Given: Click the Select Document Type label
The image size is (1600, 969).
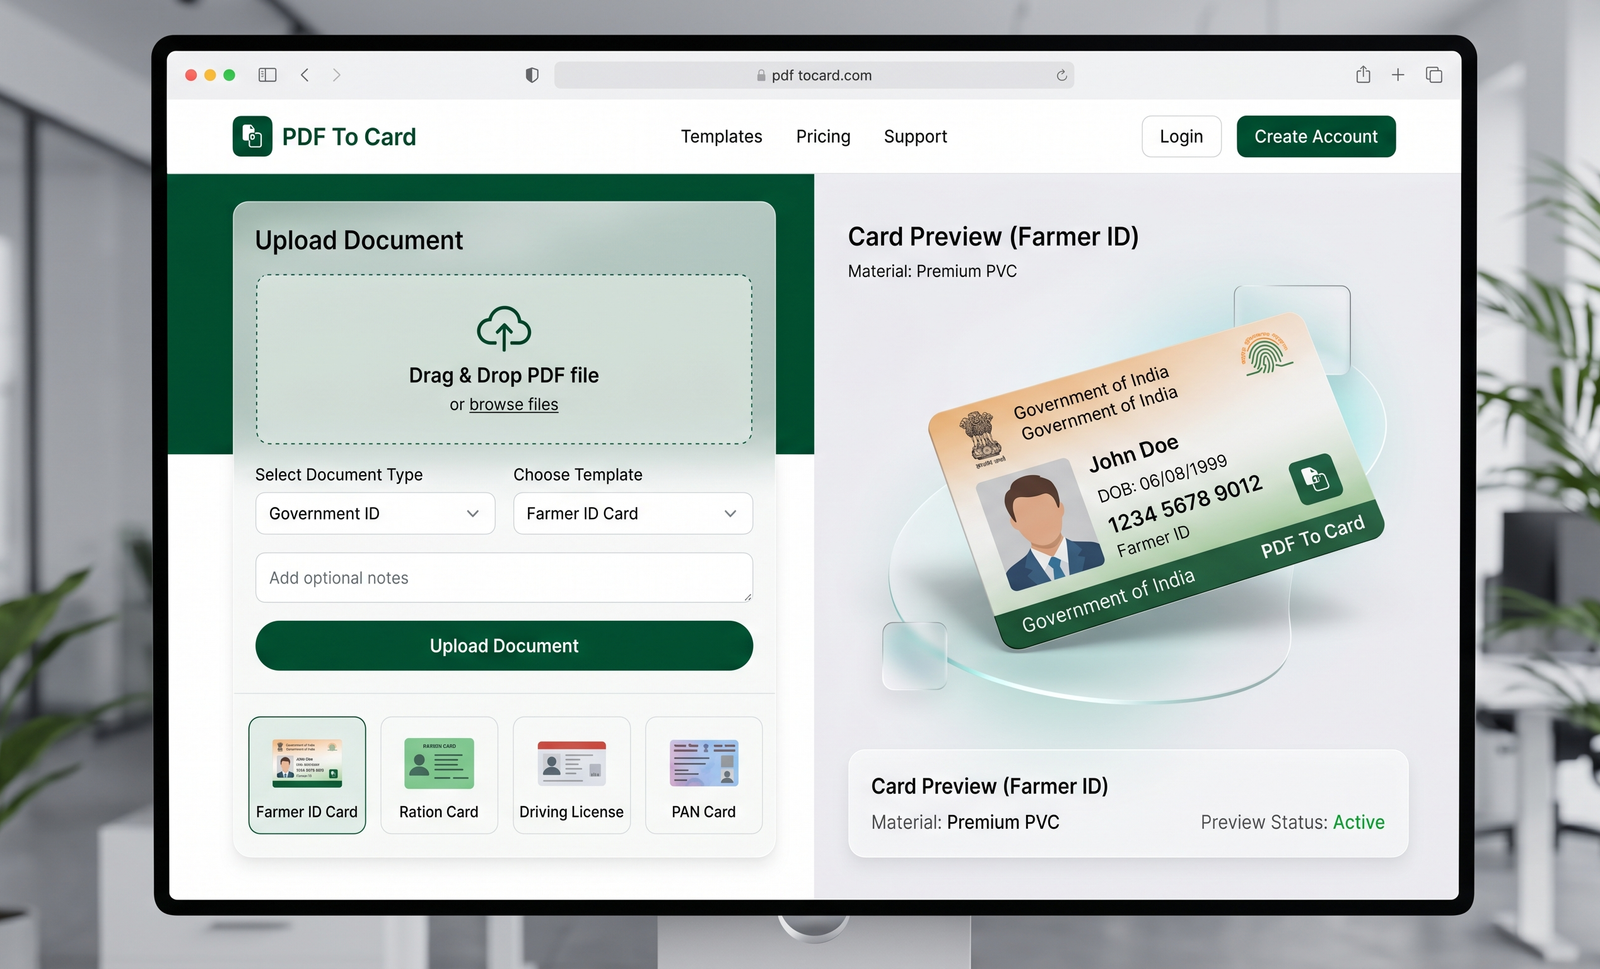Looking at the screenshot, I should 339,475.
